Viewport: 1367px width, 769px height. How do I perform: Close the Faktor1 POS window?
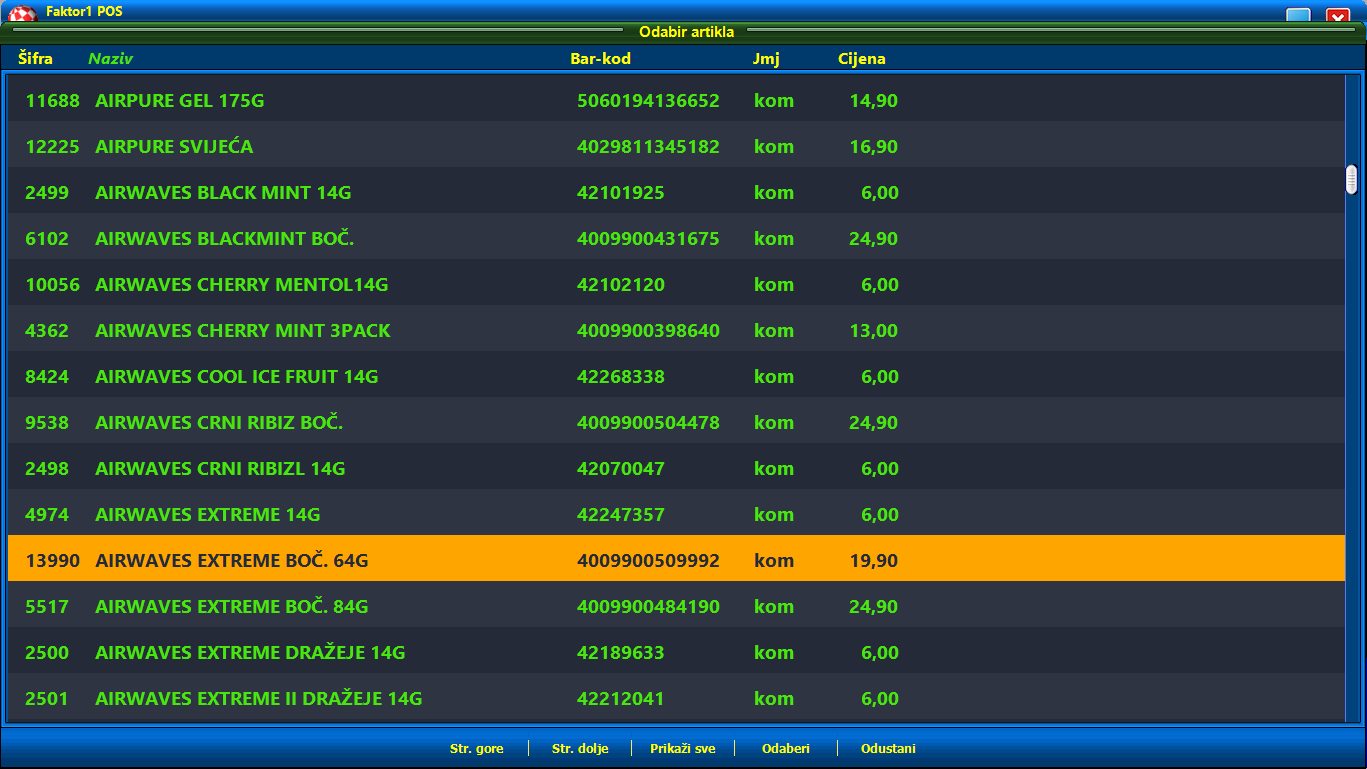click(1338, 15)
